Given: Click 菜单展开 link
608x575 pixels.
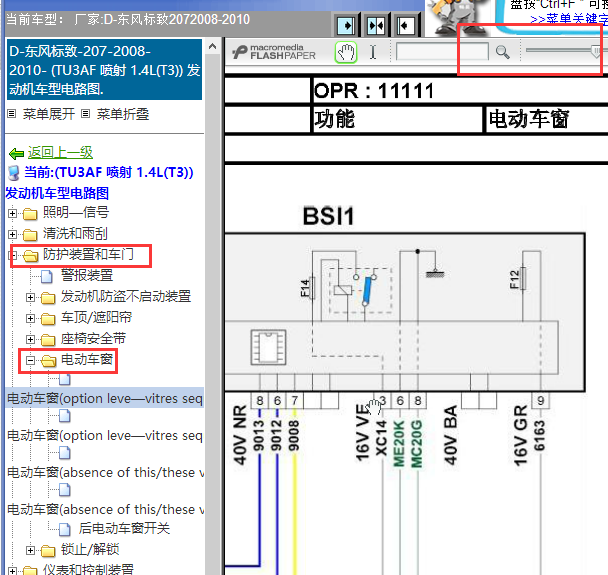Looking at the screenshot, I should pyautogui.click(x=49, y=114).
